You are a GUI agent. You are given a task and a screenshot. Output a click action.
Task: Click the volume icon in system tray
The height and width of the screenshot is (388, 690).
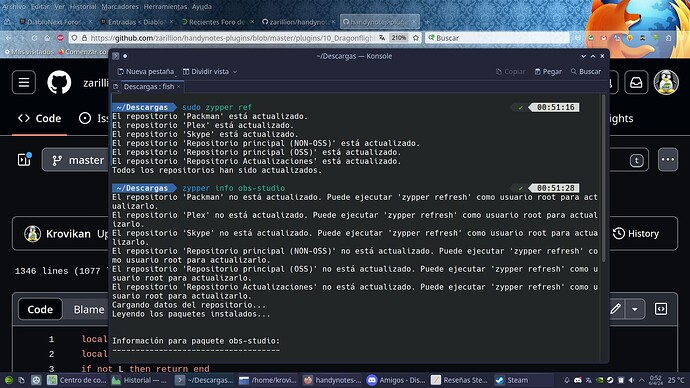(631, 380)
